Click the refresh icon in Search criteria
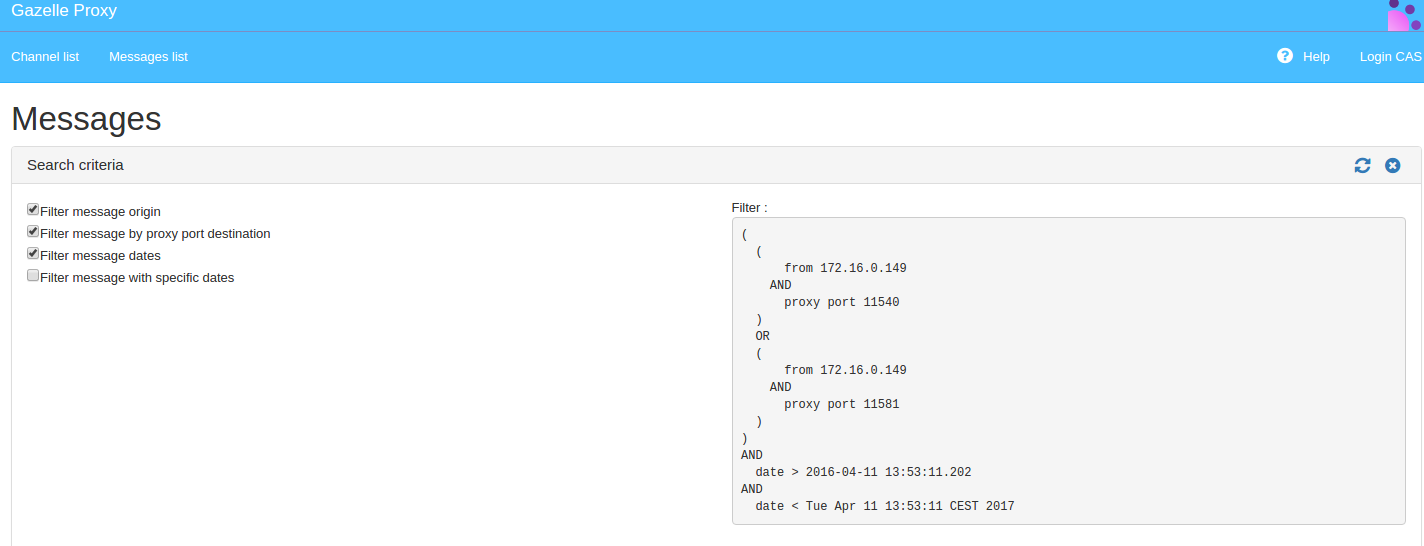Image resolution: width=1424 pixels, height=546 pixels. [x=1362, y=165]
